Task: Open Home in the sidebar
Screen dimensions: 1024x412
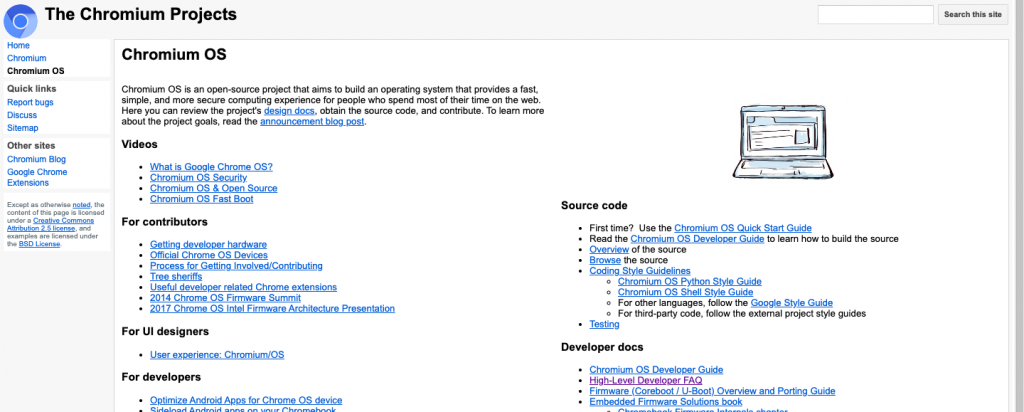Action: pos(18,46)
